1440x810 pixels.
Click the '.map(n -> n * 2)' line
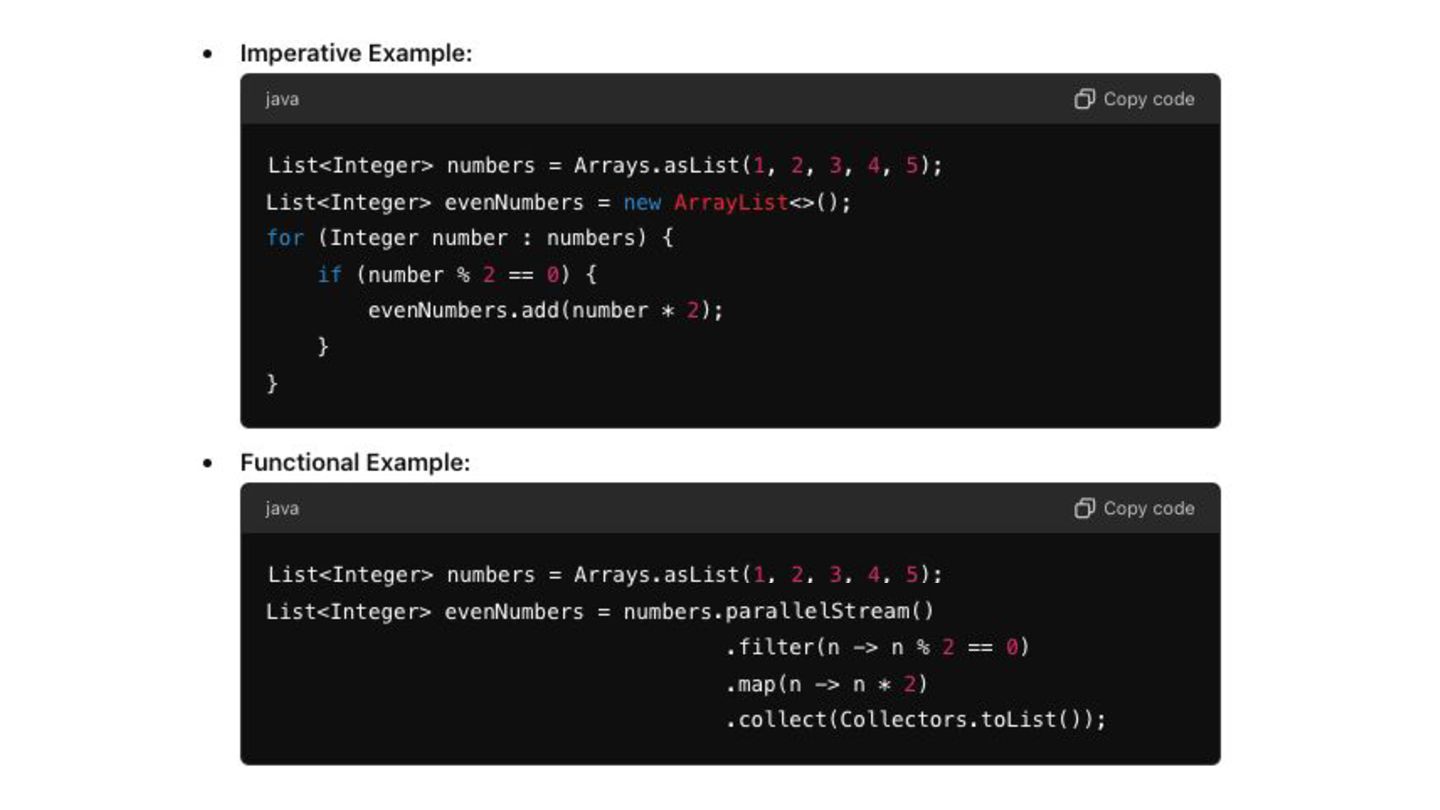tap(826, 684)
